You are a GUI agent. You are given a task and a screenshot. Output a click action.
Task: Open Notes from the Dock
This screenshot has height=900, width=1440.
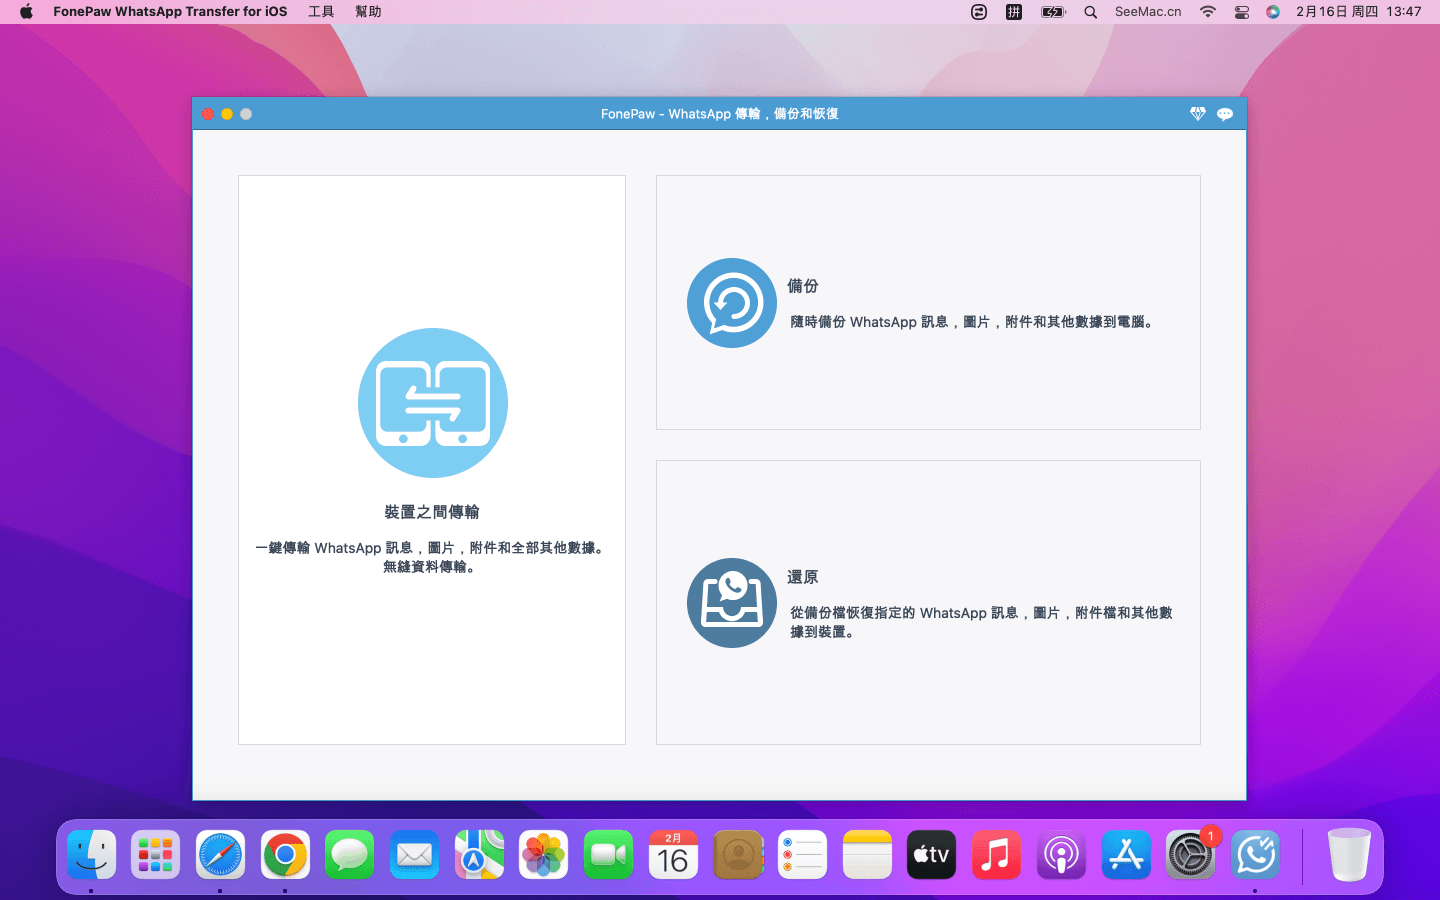[867, 855]
